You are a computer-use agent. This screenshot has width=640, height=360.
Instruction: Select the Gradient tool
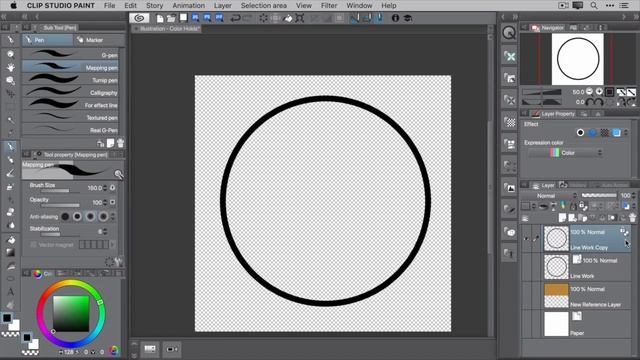point(10,253)
